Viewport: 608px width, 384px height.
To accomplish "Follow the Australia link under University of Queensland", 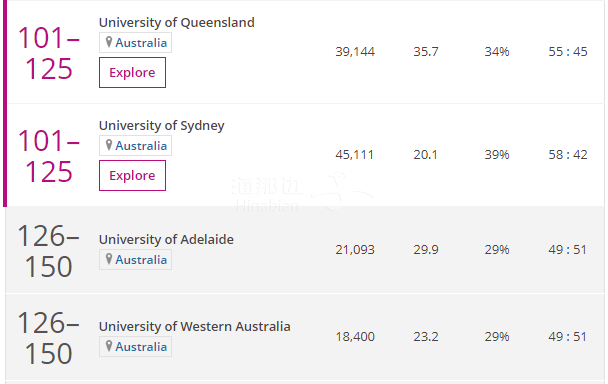I will (x=141, y=43).
